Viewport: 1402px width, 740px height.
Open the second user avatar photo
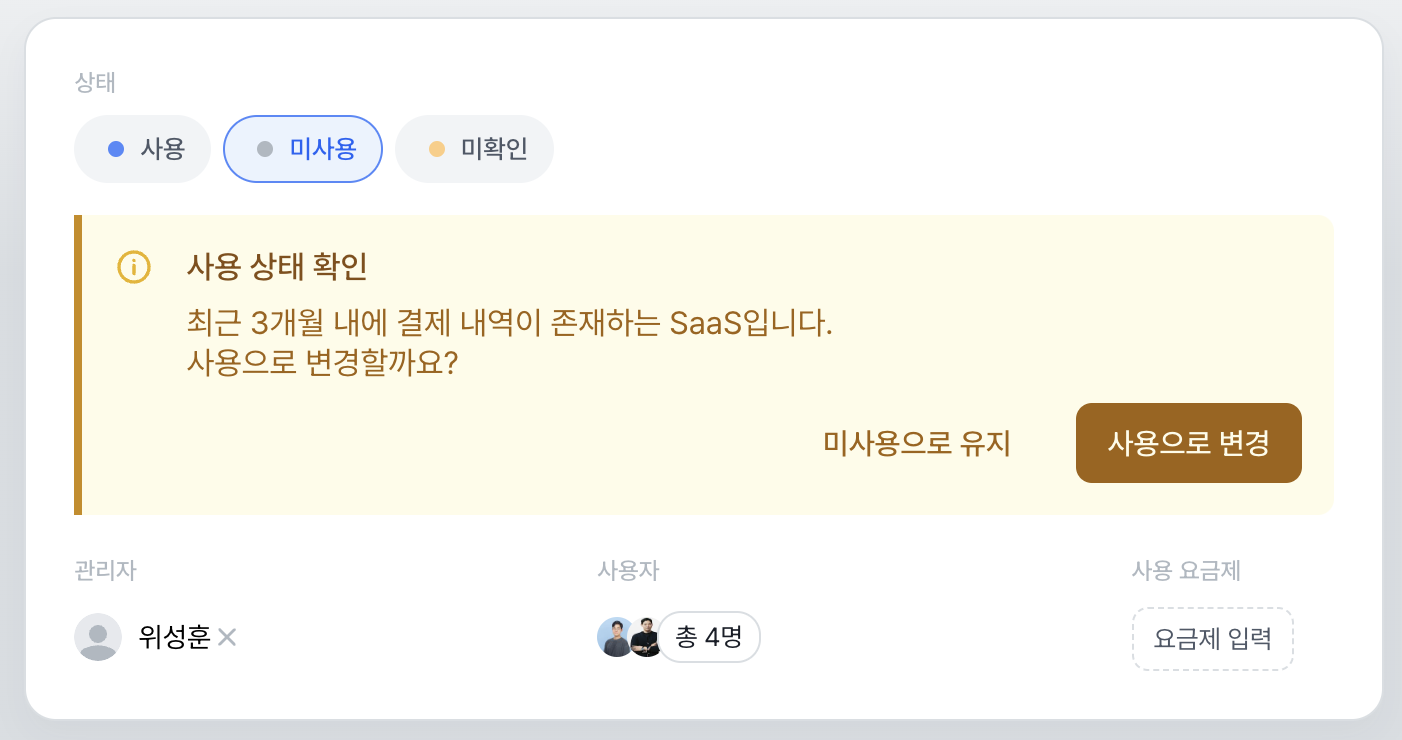point(645,637)
